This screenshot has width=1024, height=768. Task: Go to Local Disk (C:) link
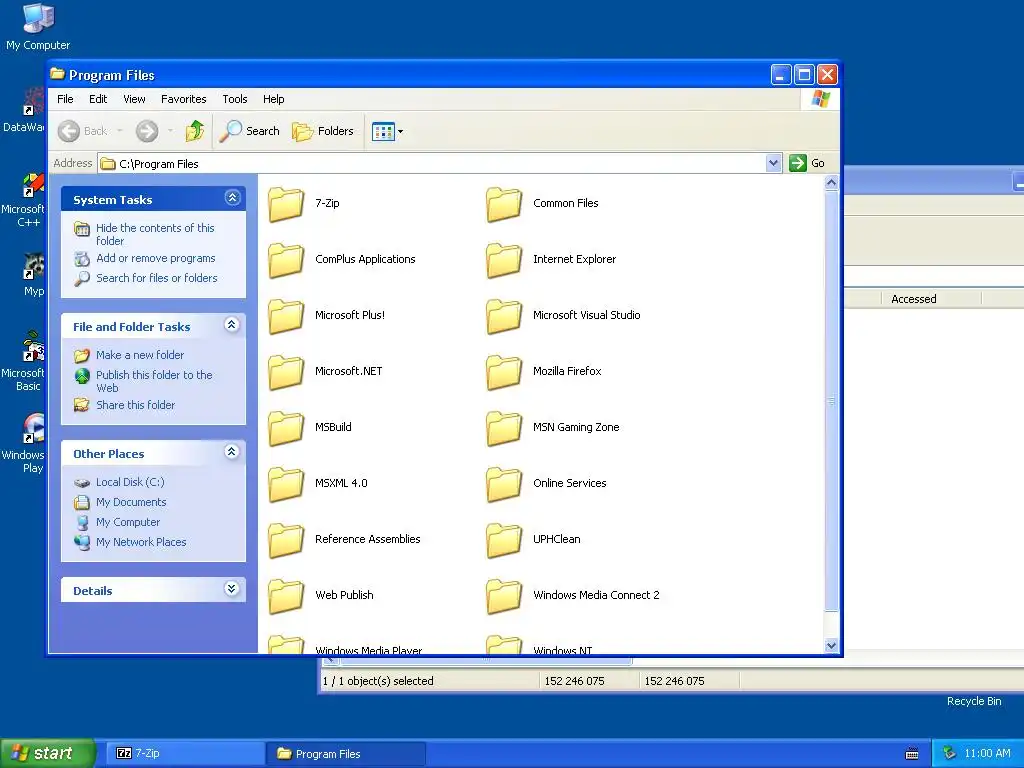(130, 483)
